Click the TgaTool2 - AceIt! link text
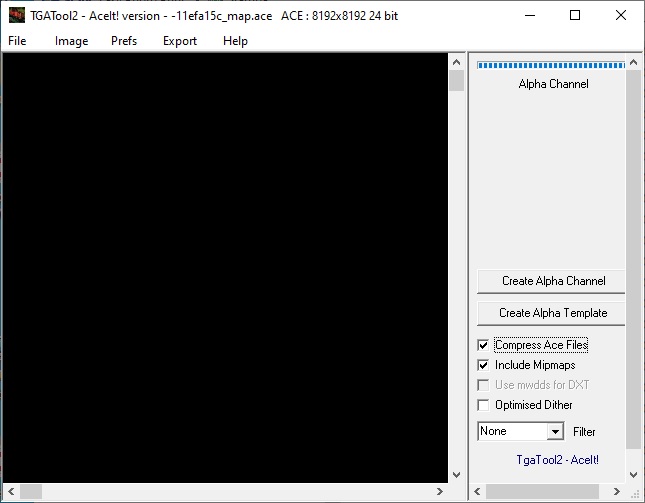 coord(557,459)
